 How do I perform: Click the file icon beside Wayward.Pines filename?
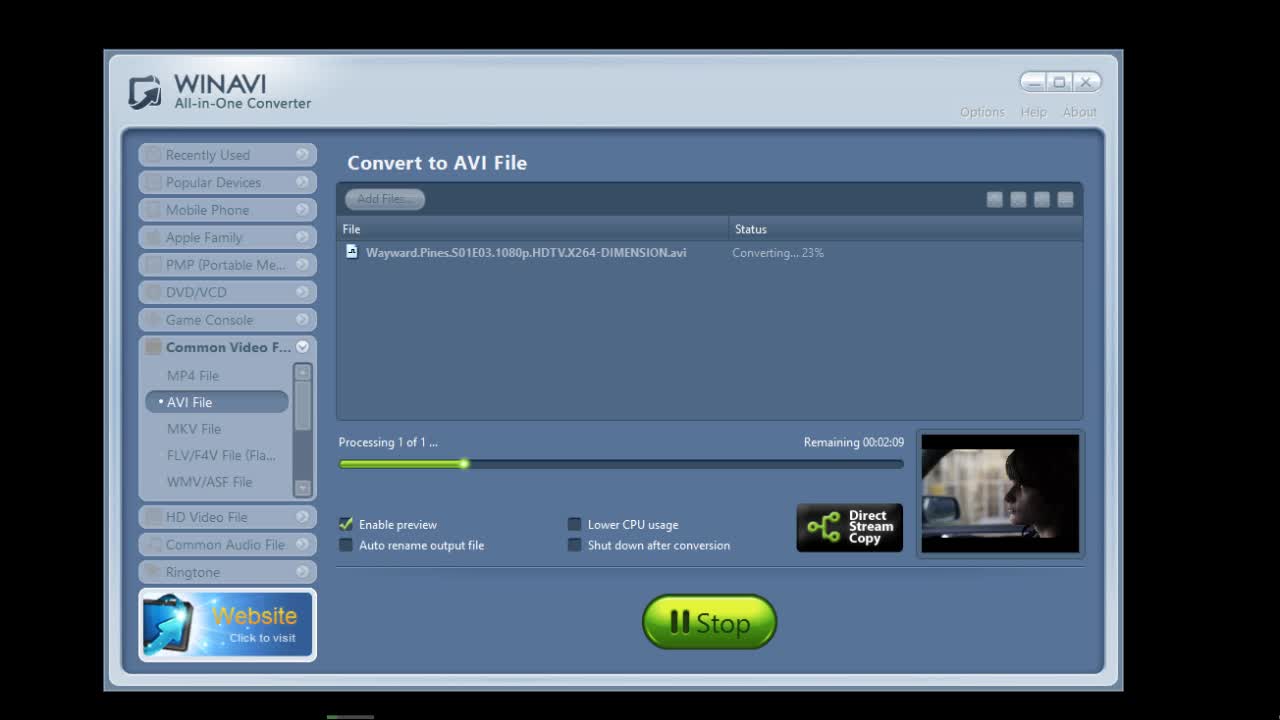[351, 252]
